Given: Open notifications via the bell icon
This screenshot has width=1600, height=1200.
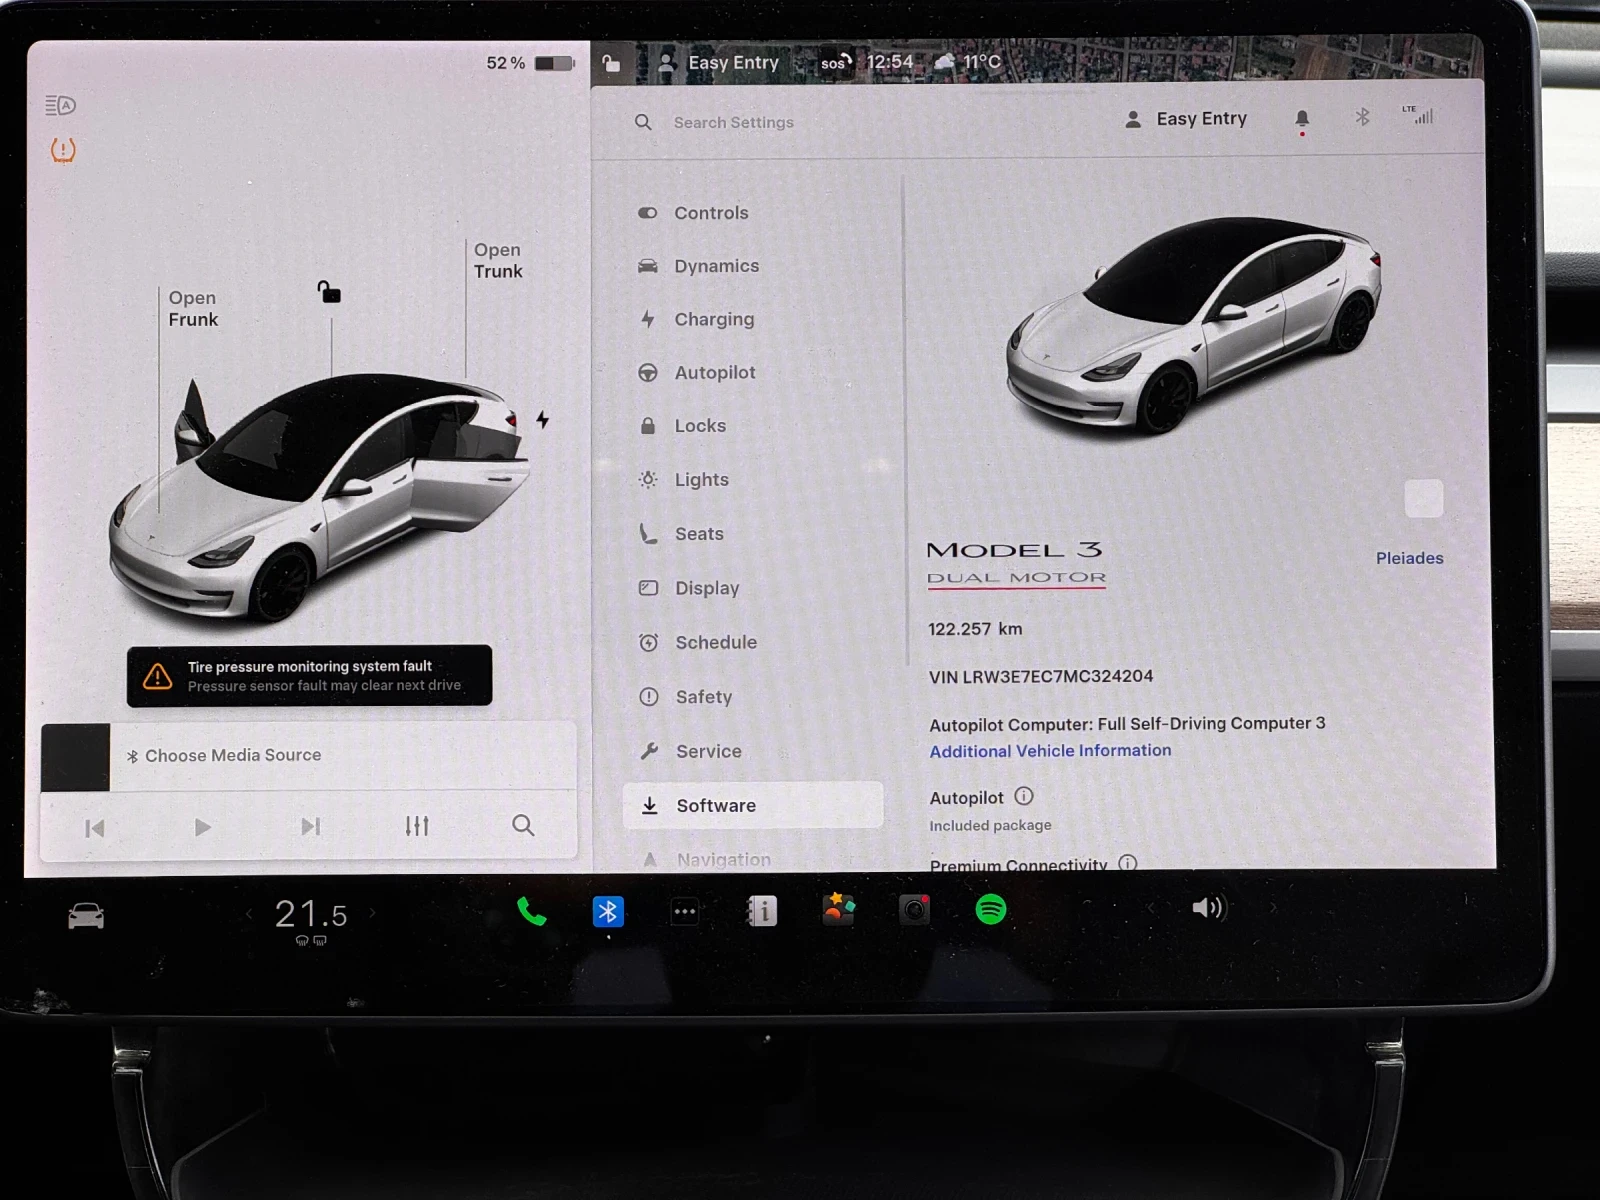Looking at the screenshot, I should [1302, 117].
